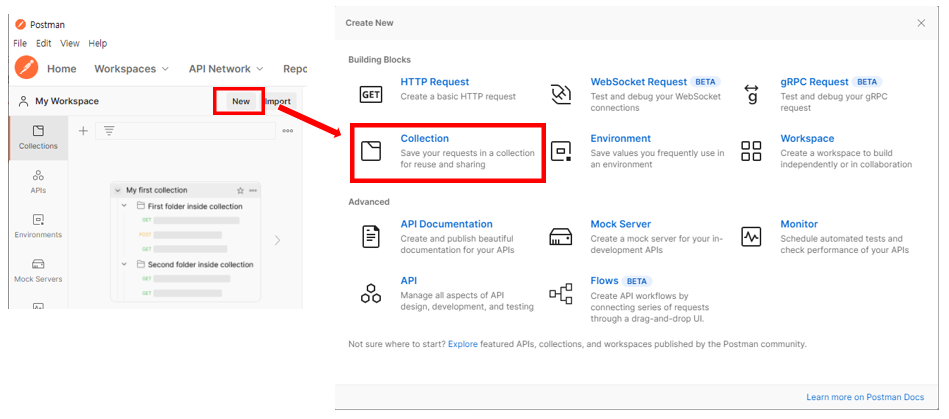
Task: Open the Help menu
Action: point(97,44)
